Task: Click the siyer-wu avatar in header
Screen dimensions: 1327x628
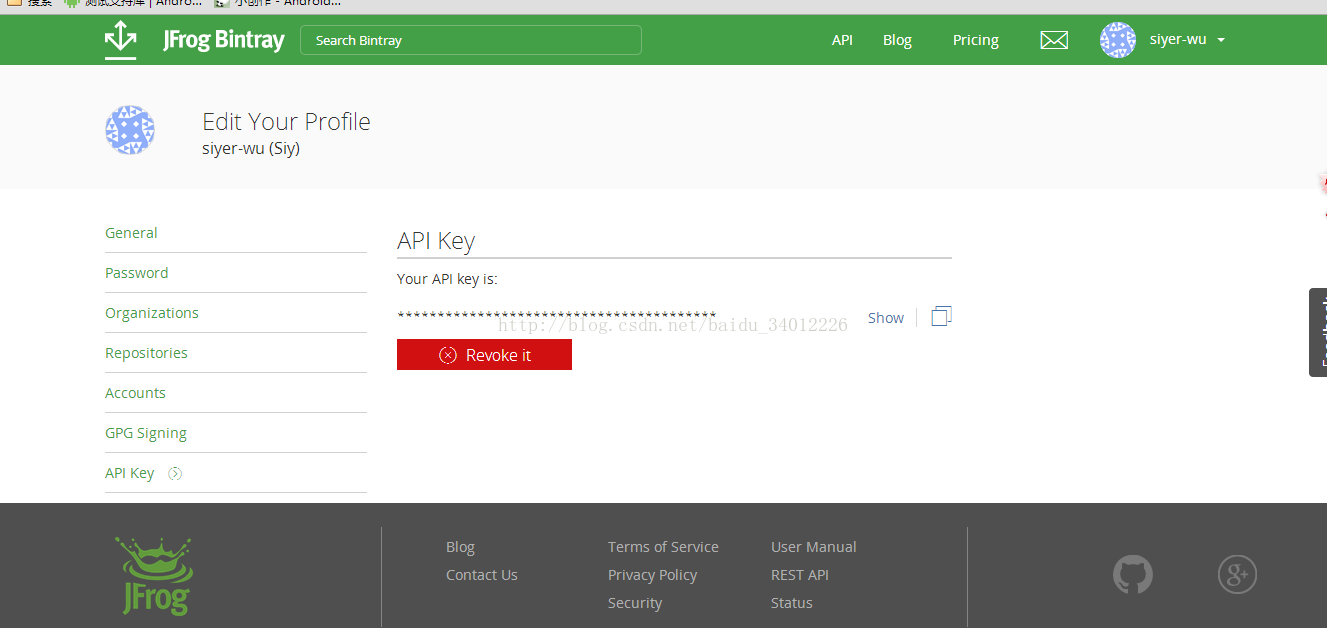Action: (x=1118, y=40)
